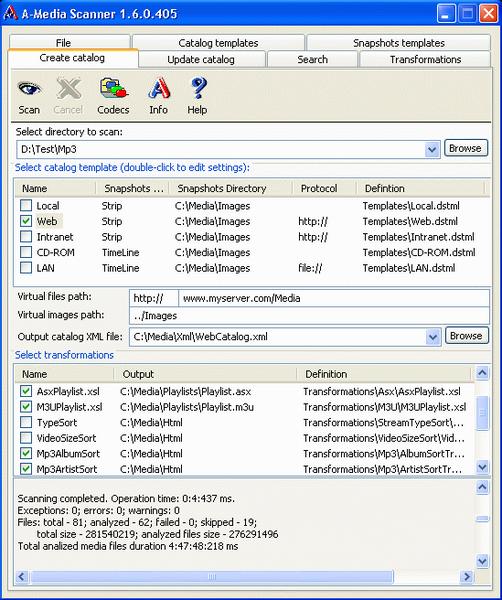This screenshot has width=502, height=600.
Task: Click log pane scroll up arrow
Action: 482,487
